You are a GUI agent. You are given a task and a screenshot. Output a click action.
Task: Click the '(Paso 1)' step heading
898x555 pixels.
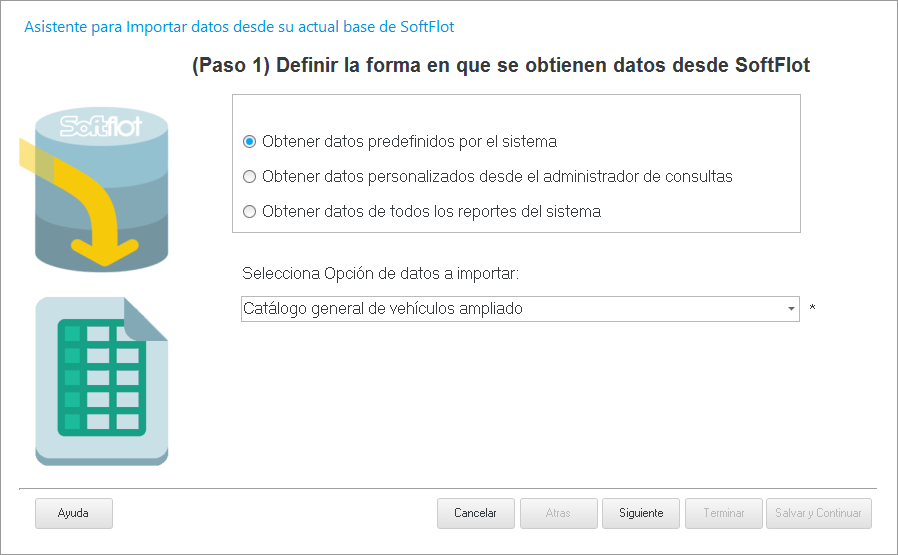click(x=500, y=66)
